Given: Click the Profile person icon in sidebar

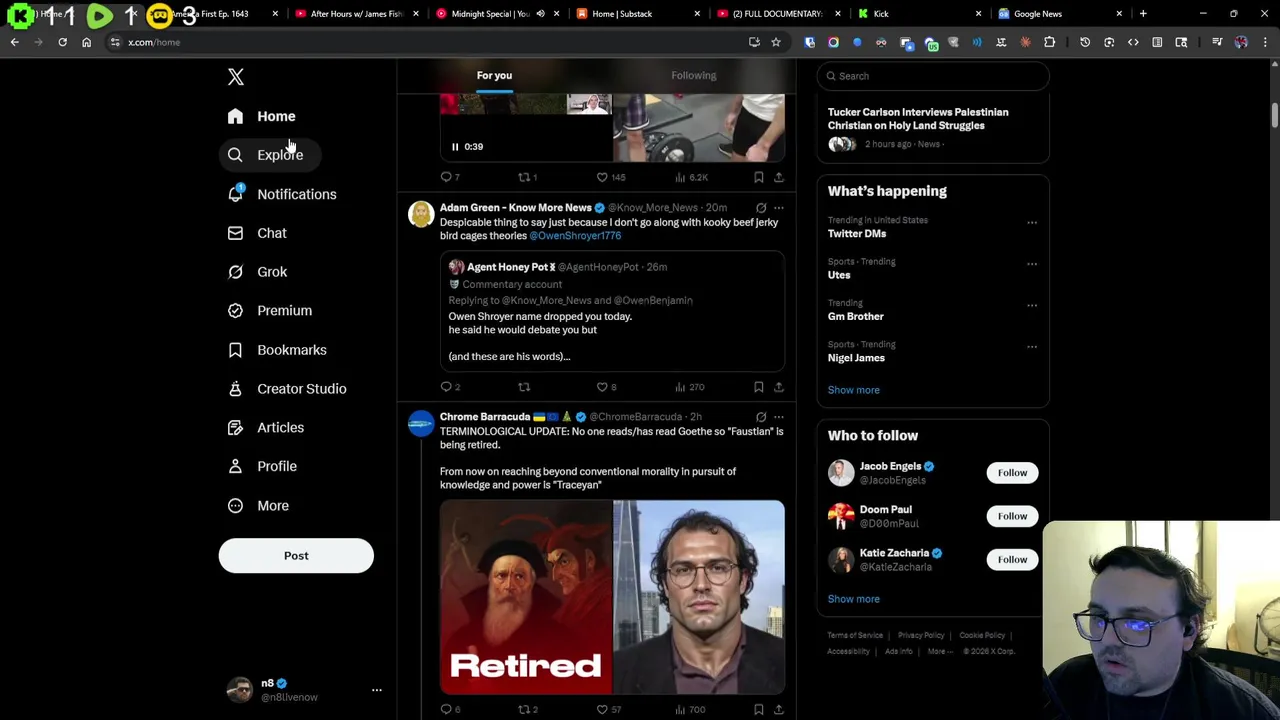Looking at the screenshot, I should click(x=235, y=466).
